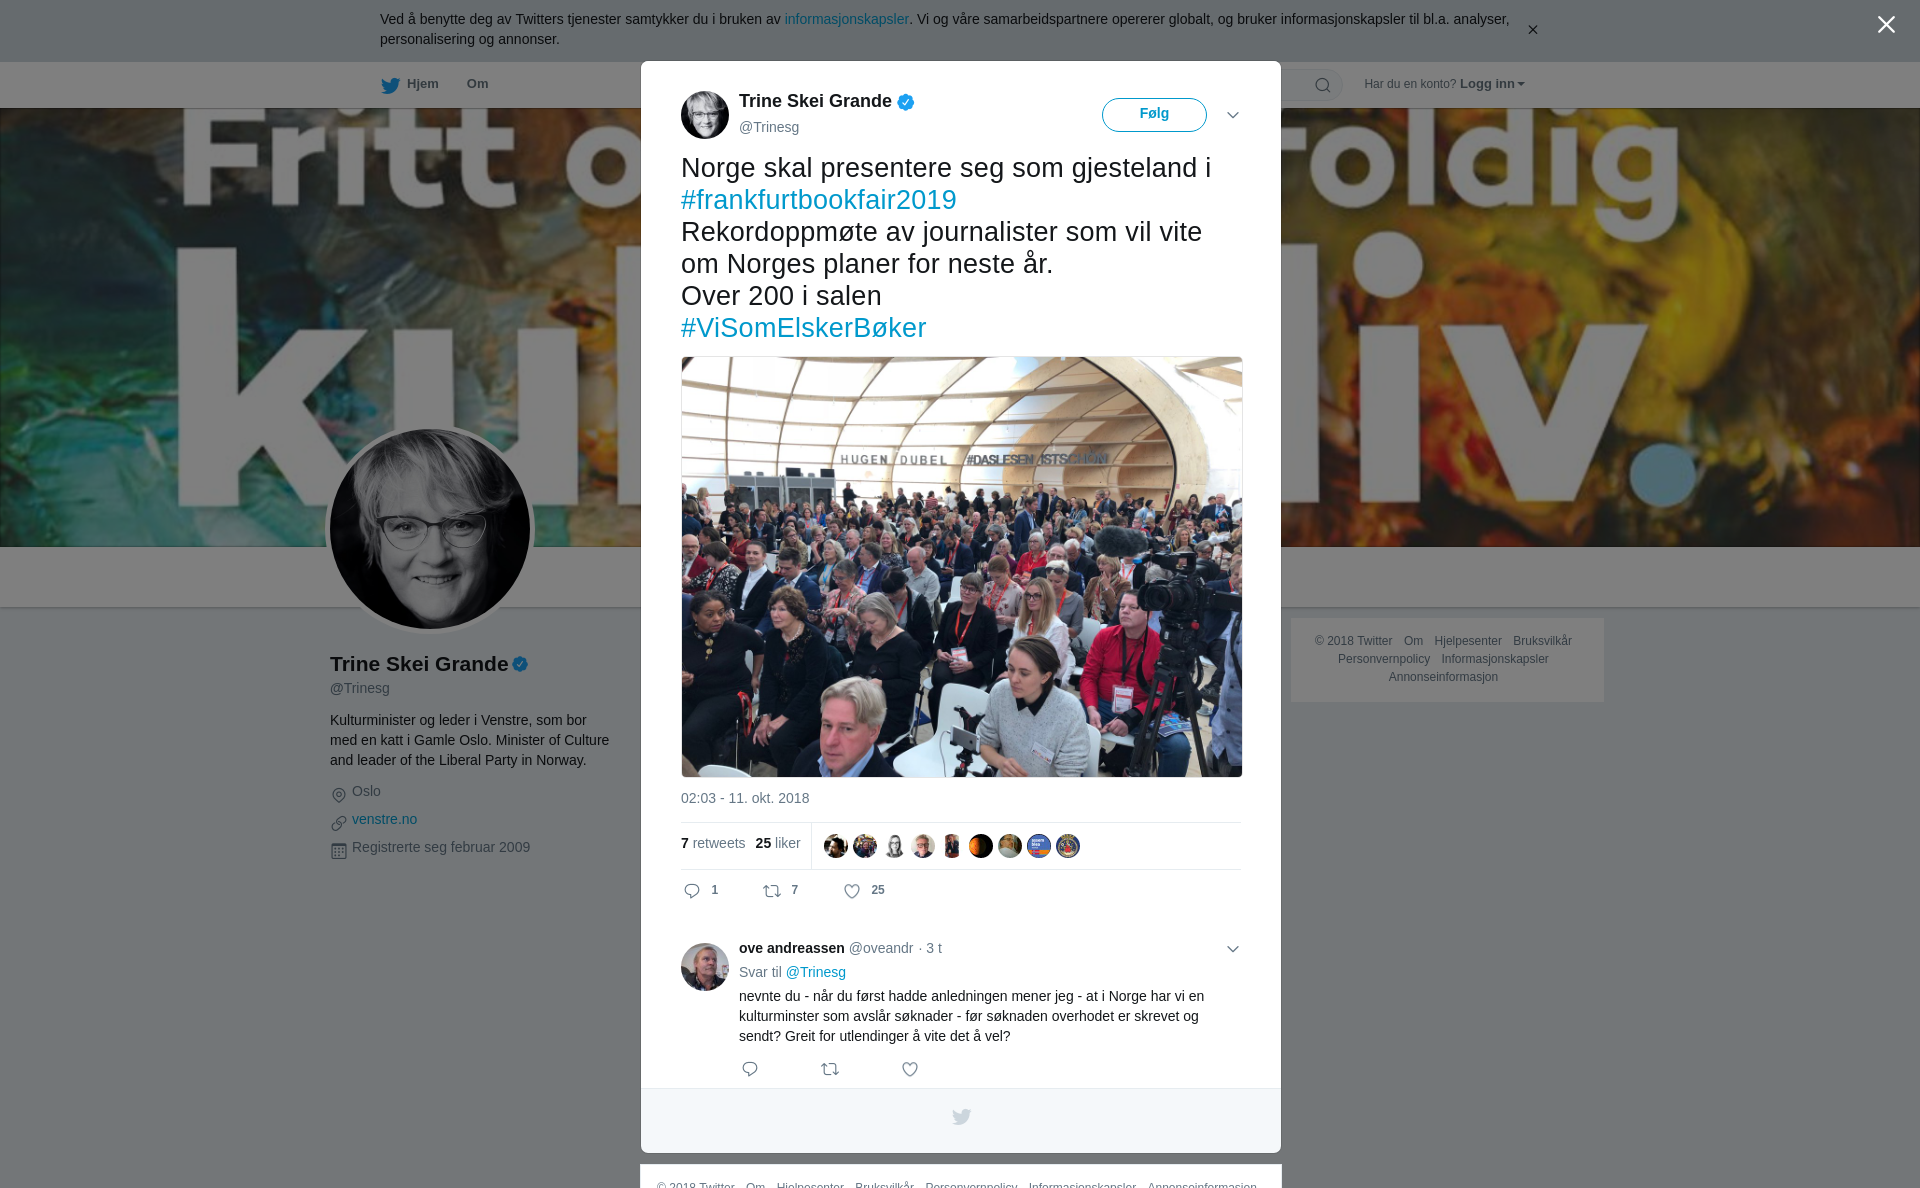This screenshot has width=1920, height=1188.
Task: Like the tweet with the heart icon
Action: [852, 891]
